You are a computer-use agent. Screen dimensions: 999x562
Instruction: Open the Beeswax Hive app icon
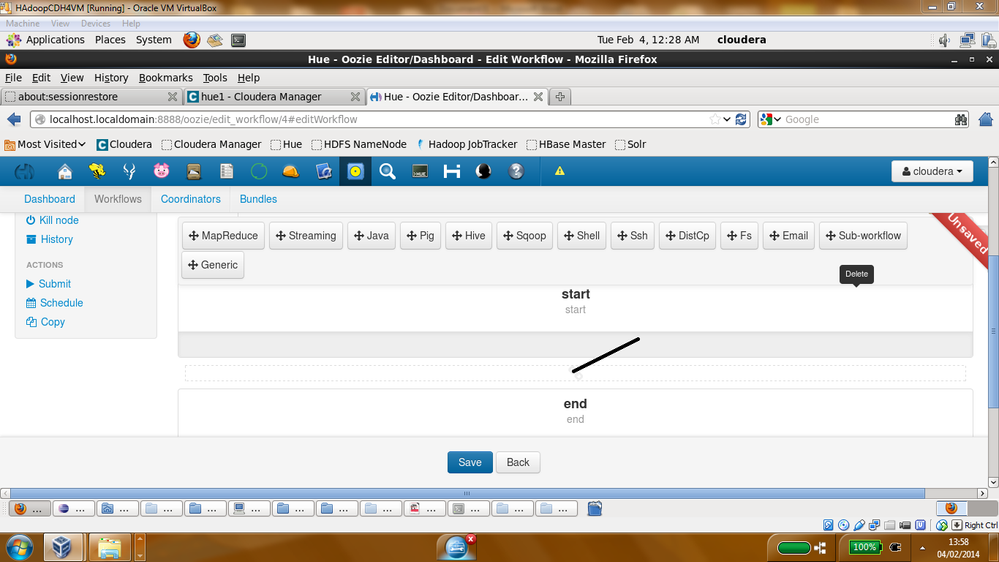97,171
